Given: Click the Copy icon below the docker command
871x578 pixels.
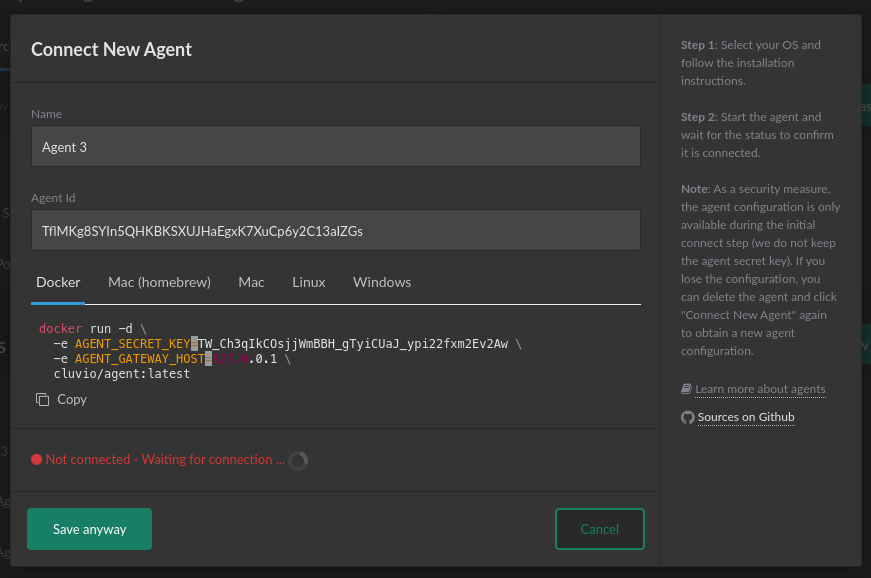Looking at the screenshot, I should pyautogui.click(x=42, y=399).
